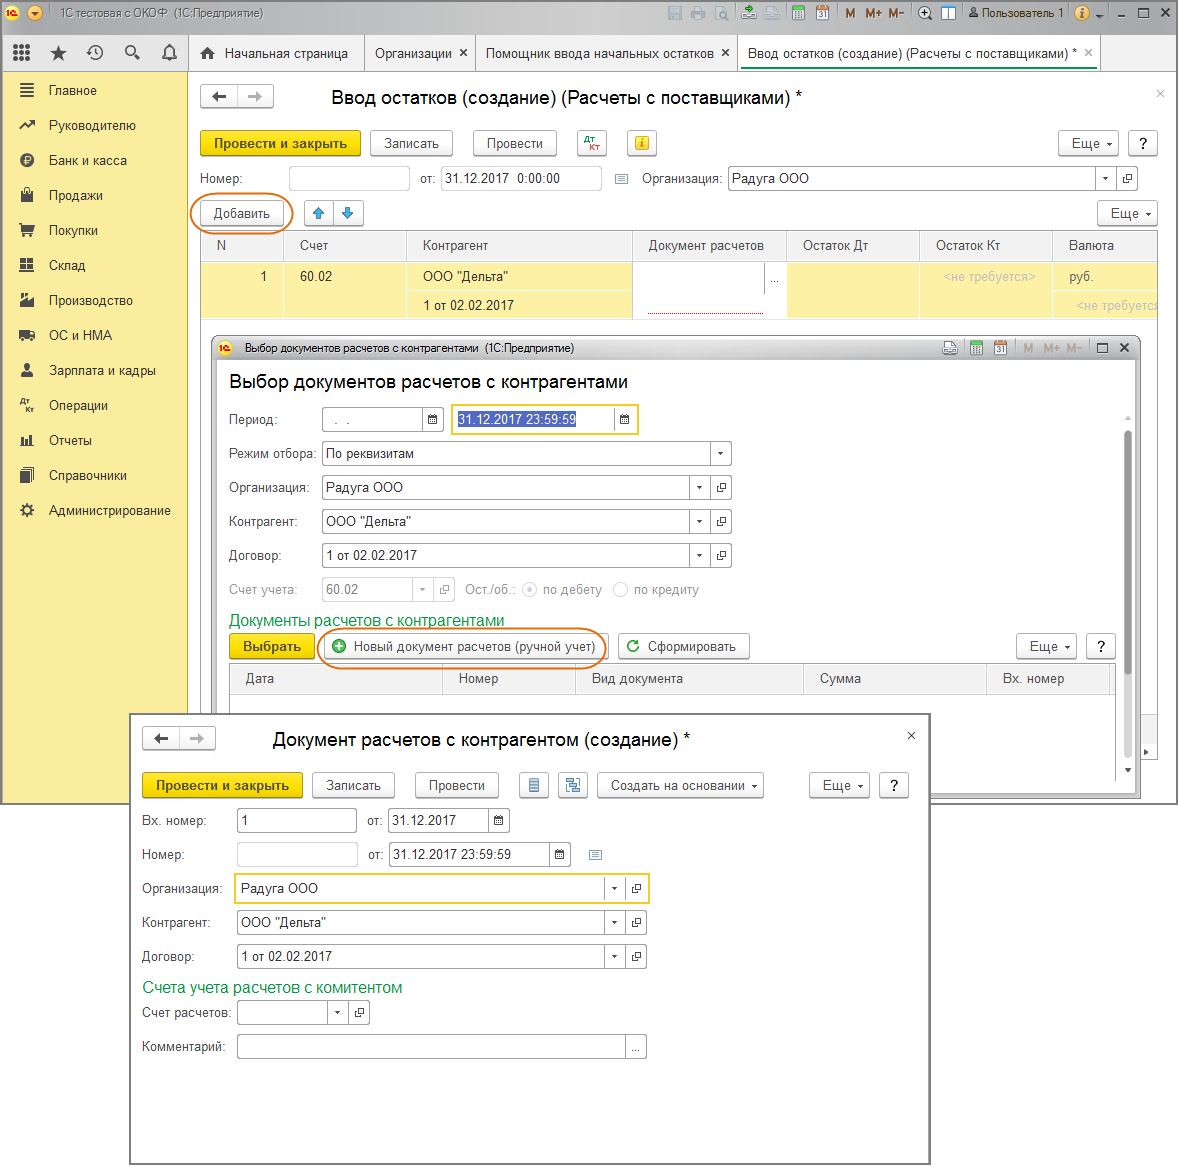
Task: Open Организация card in Ввод остатков header
Action: click(1127, 179)
